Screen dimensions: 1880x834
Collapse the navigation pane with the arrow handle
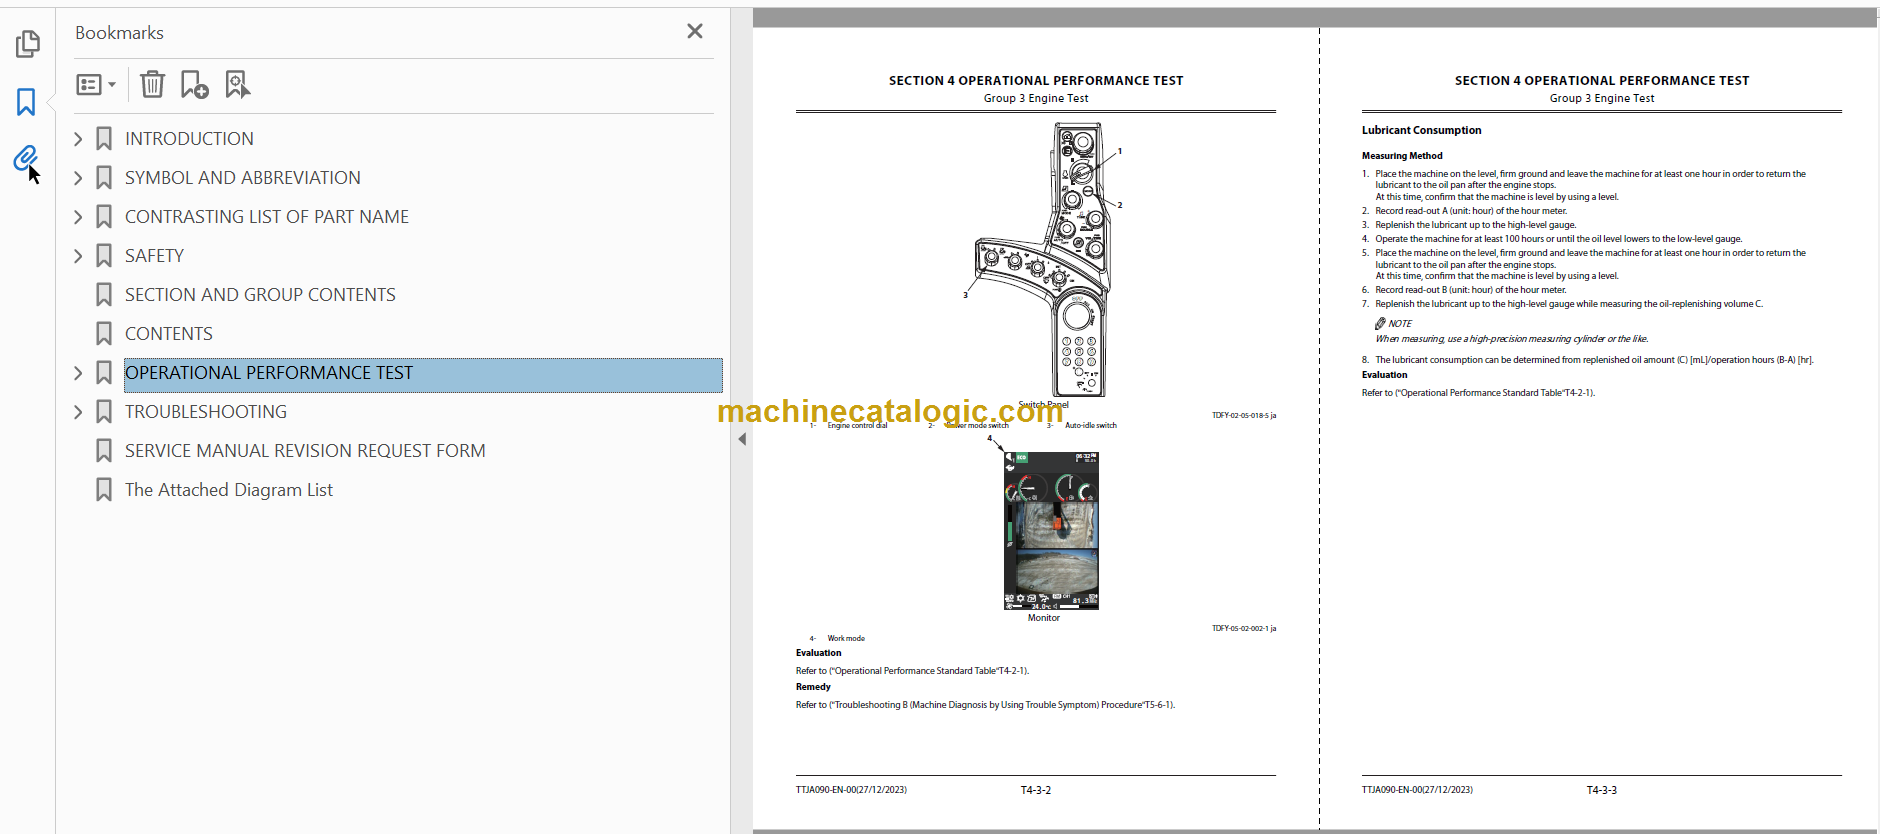click(742, 439)
